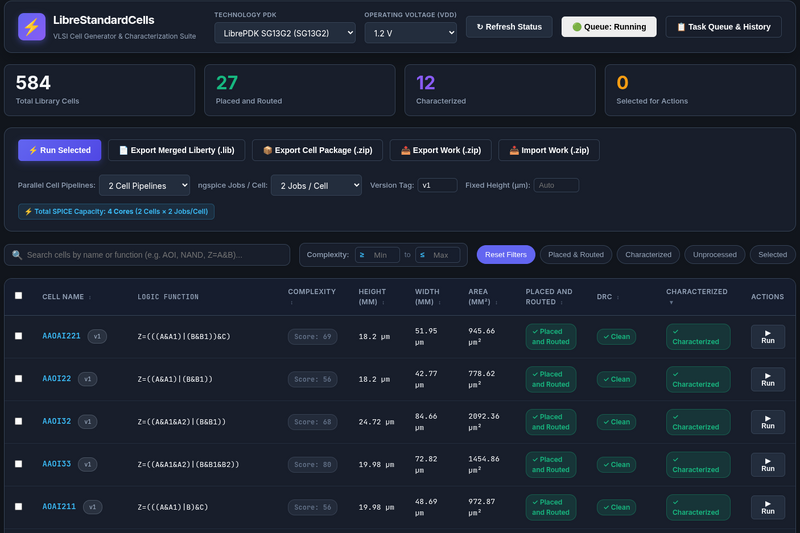Click the search magnifier icon
This screenshot has height=533, width=800.
17,255
